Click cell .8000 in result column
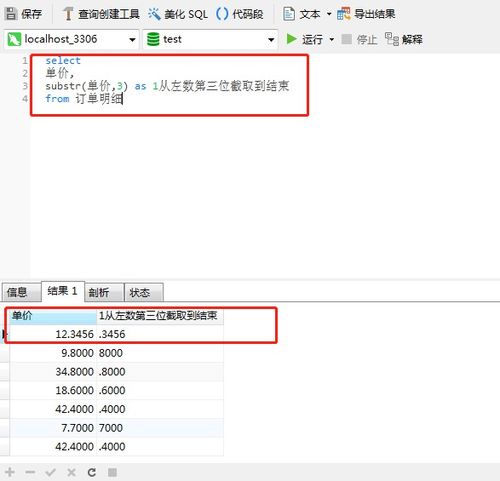 [160, 372]
